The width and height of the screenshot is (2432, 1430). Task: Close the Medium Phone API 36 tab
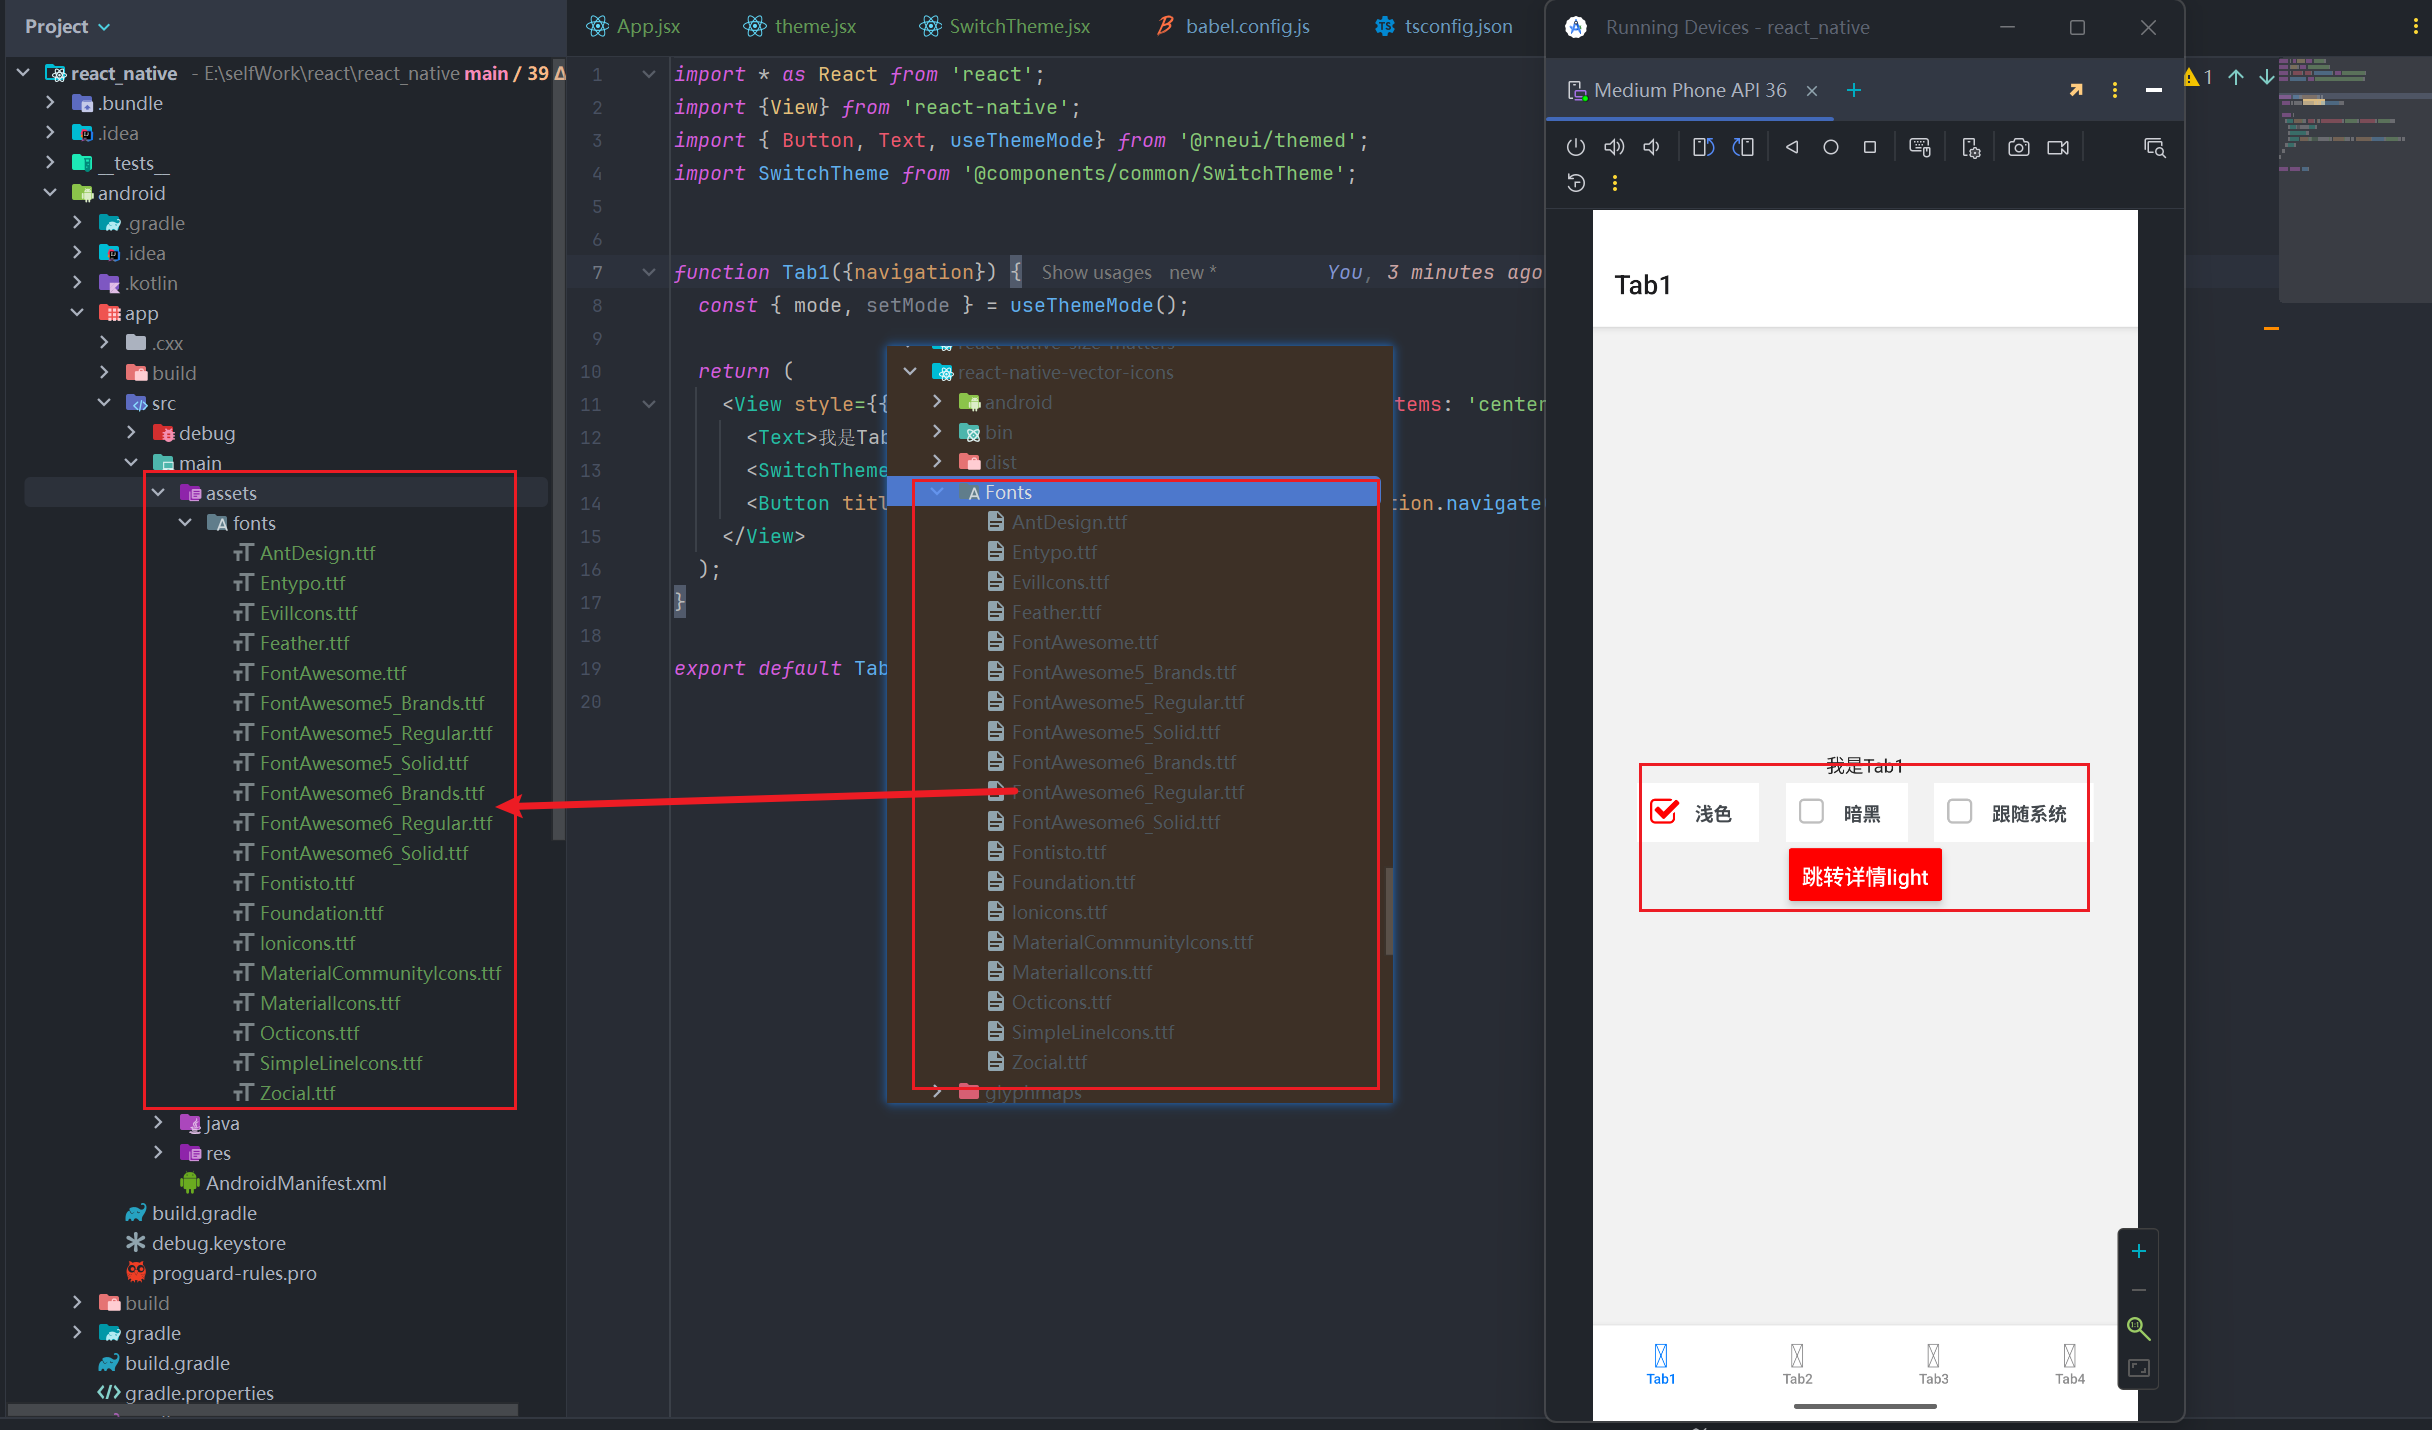click(1812, 91)
